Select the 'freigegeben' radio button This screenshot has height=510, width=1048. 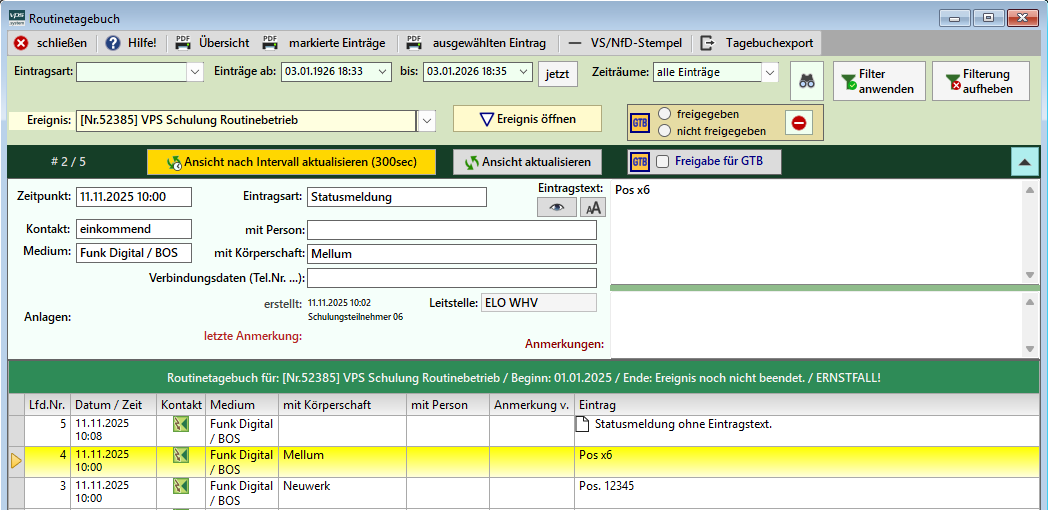(665, 114)
